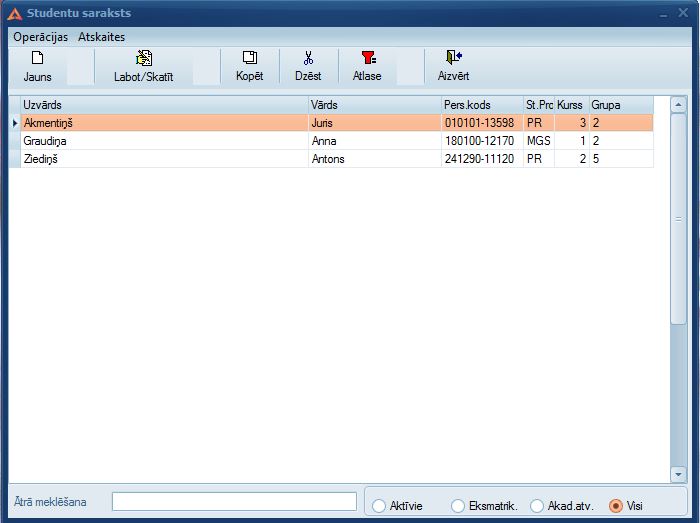Click the name cell Antons
Screen dimensions: 700x523
[375, 159]
